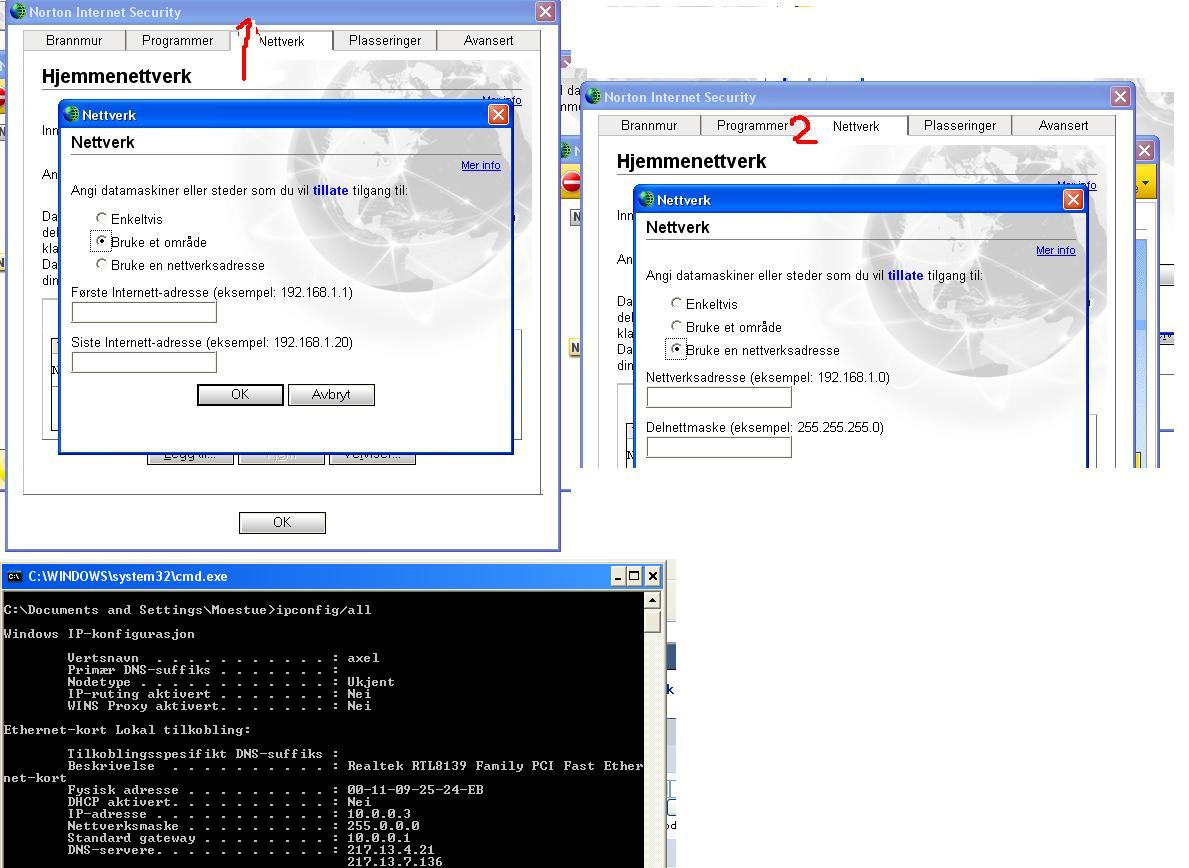This screenshot has height=868, width=1189.
Task: Click Hjemmenettverk heading in right Norton window
Action: point(692,161)
